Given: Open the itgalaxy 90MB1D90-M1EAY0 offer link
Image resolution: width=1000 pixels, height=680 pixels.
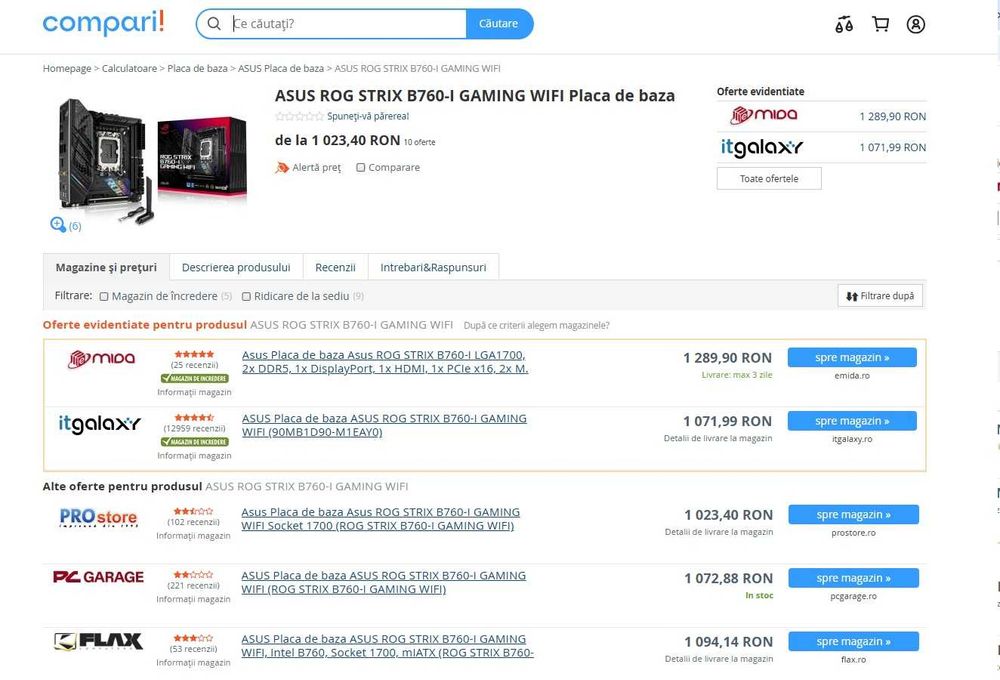Looking at the screenshot, I should (384, 425).
